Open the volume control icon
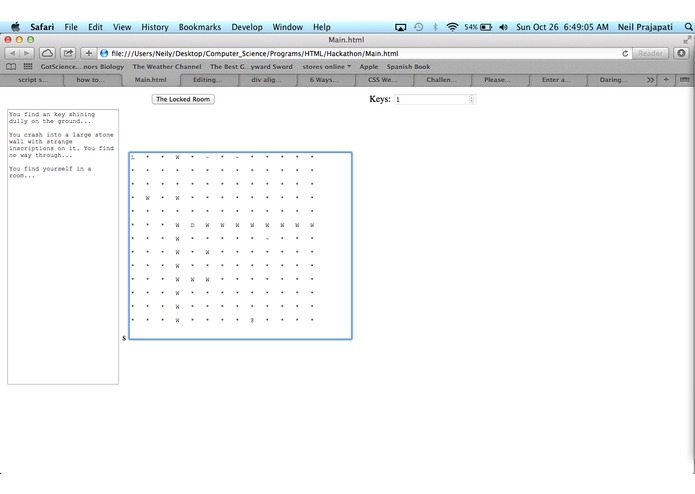 pos(504,27)
